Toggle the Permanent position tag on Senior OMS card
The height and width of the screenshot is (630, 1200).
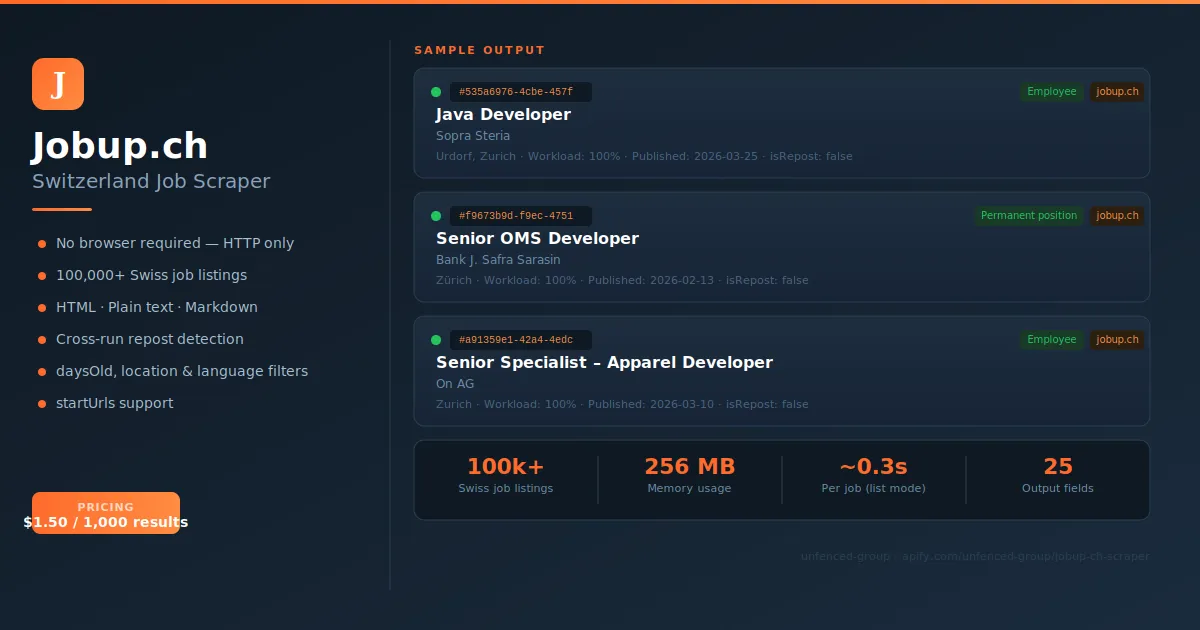tap(1028, 215)
